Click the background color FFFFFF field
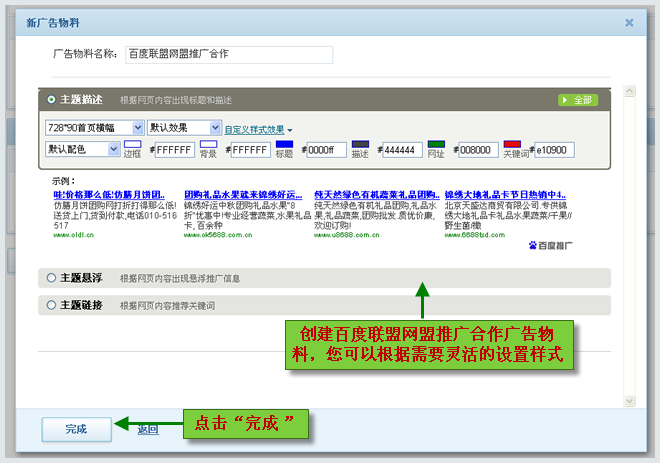Screen dimensions: 660x463 pos(250,150)
